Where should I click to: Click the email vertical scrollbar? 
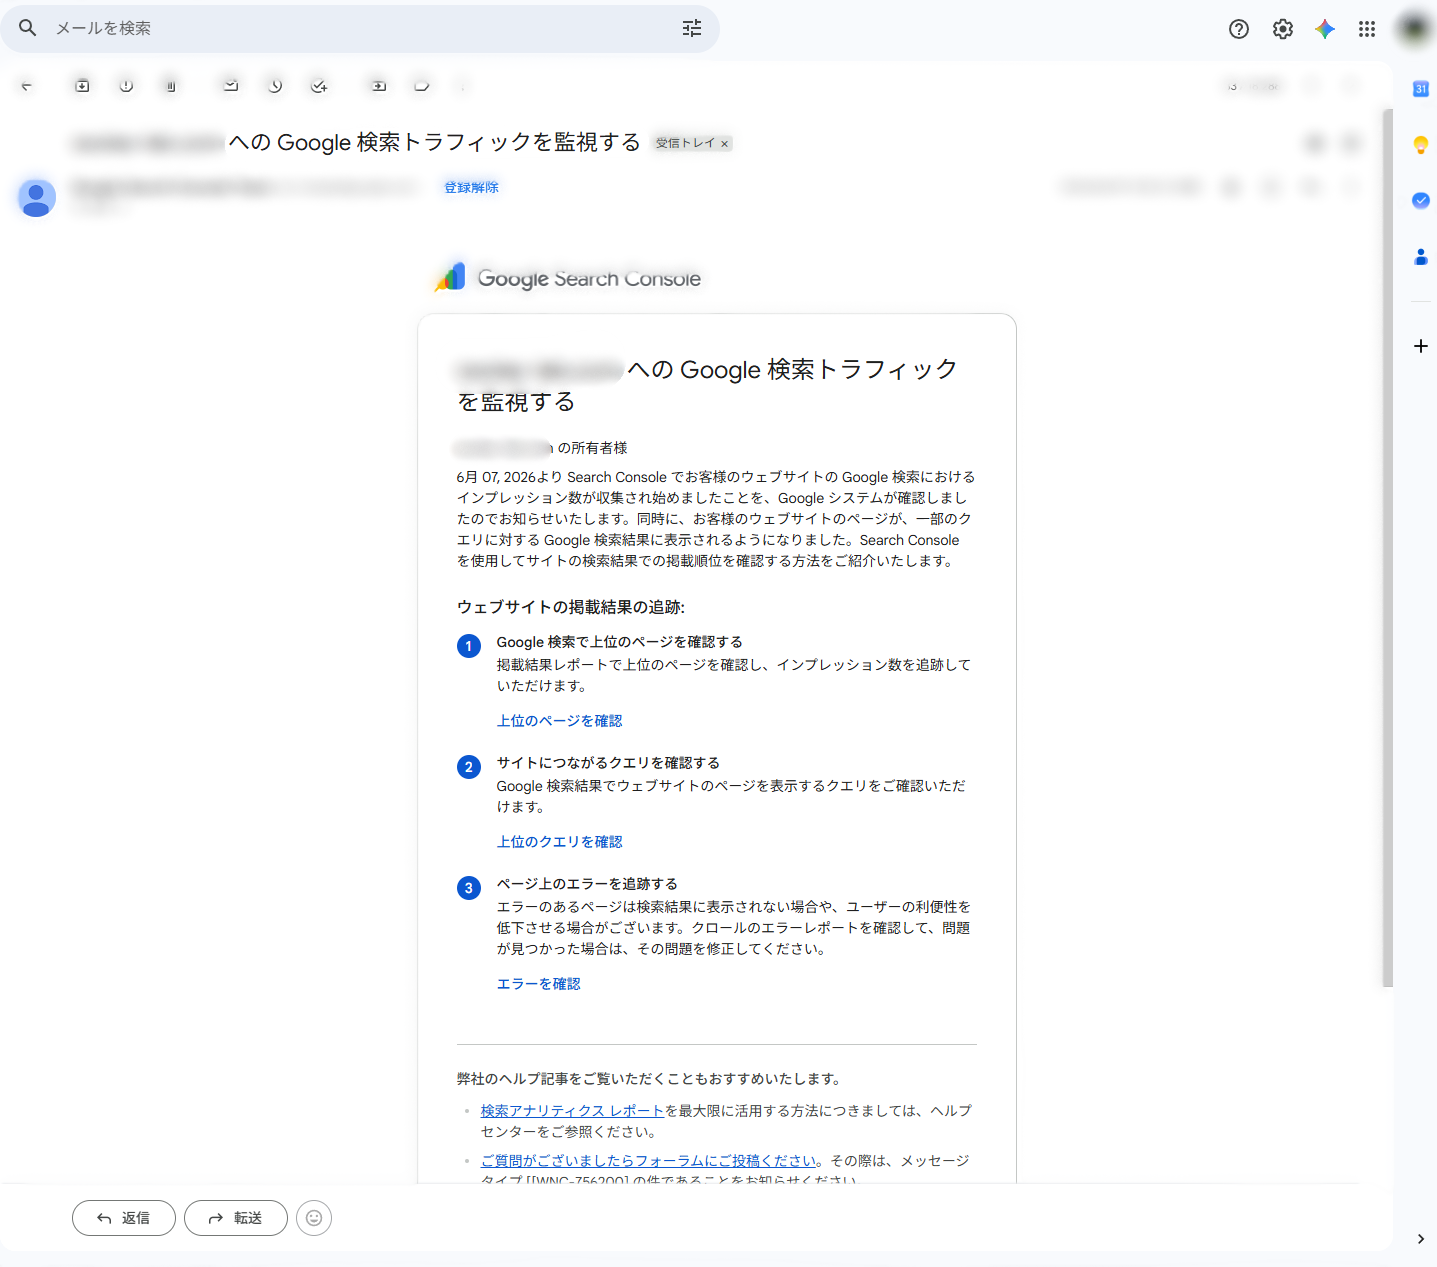tap(1387, 548)
